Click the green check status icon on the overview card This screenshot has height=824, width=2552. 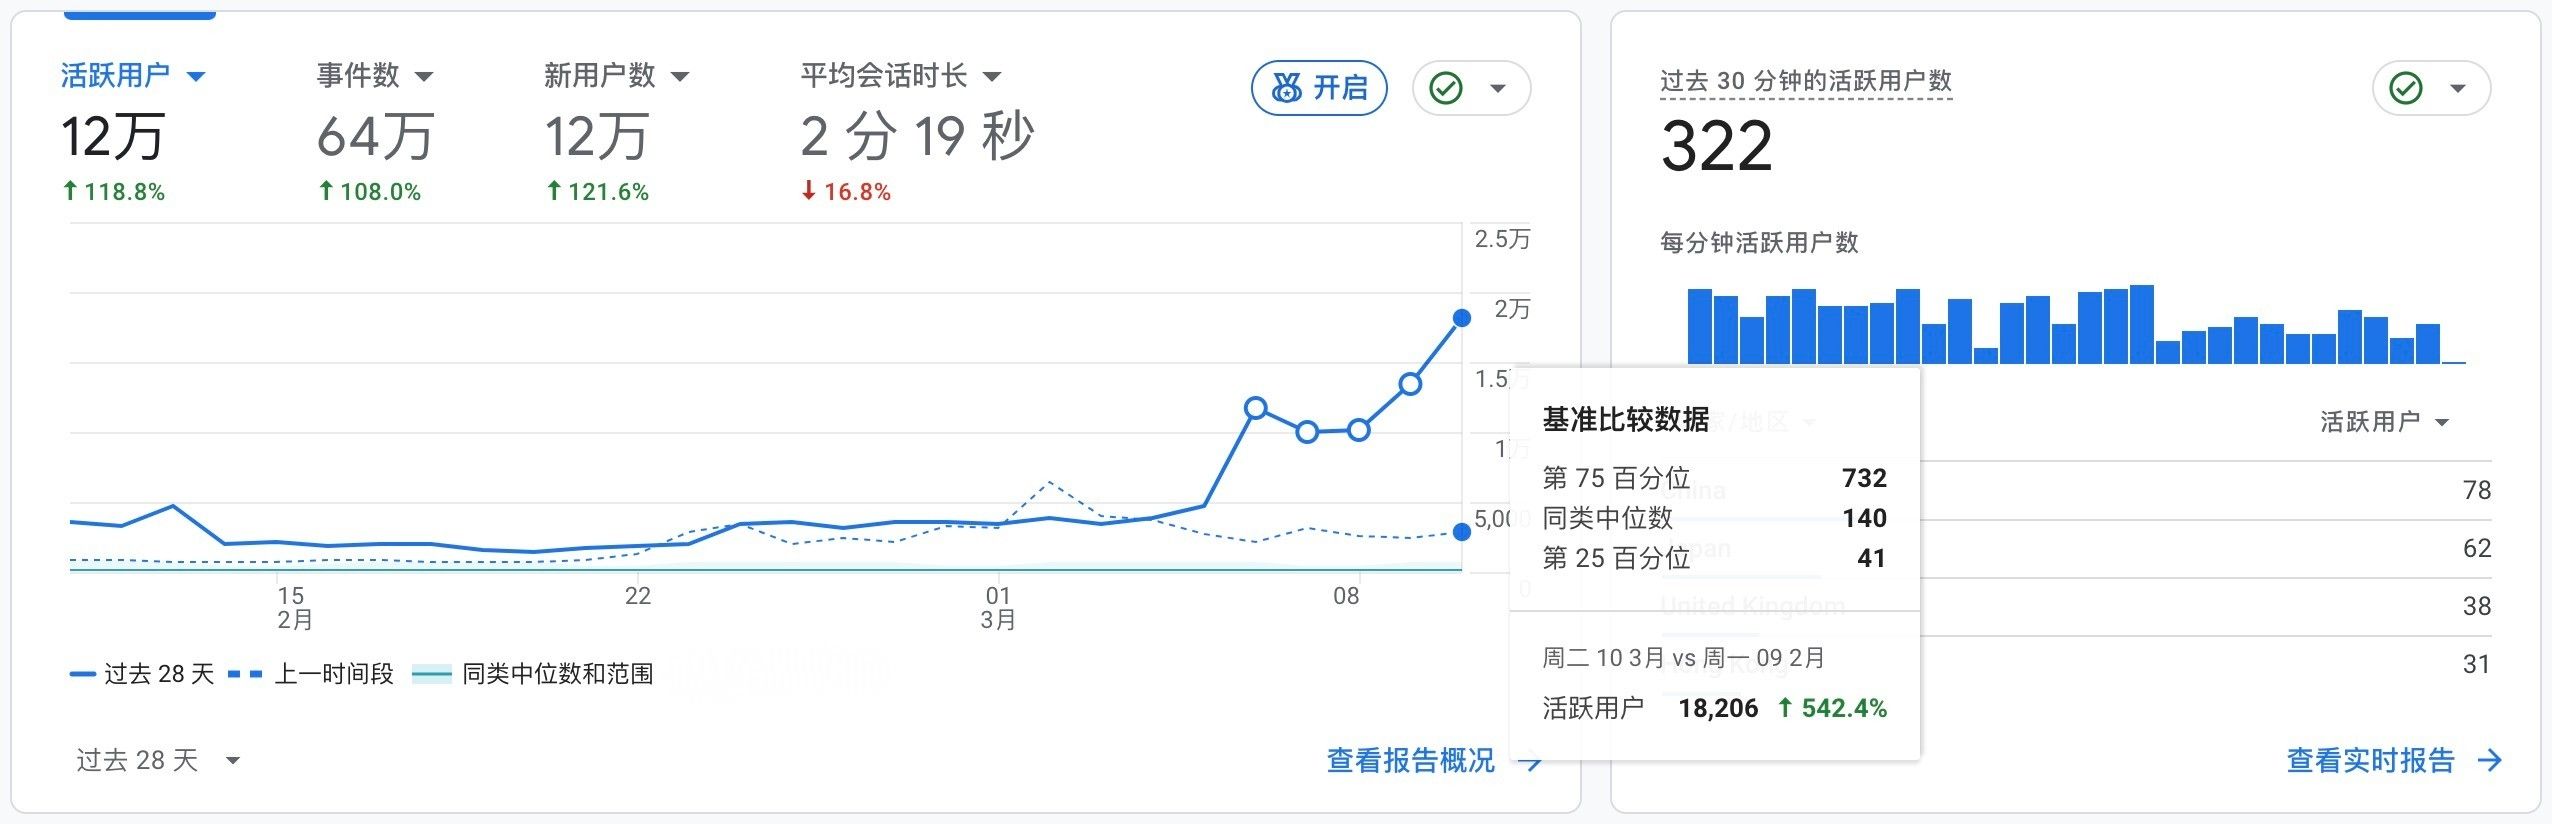coord(1446,88)
